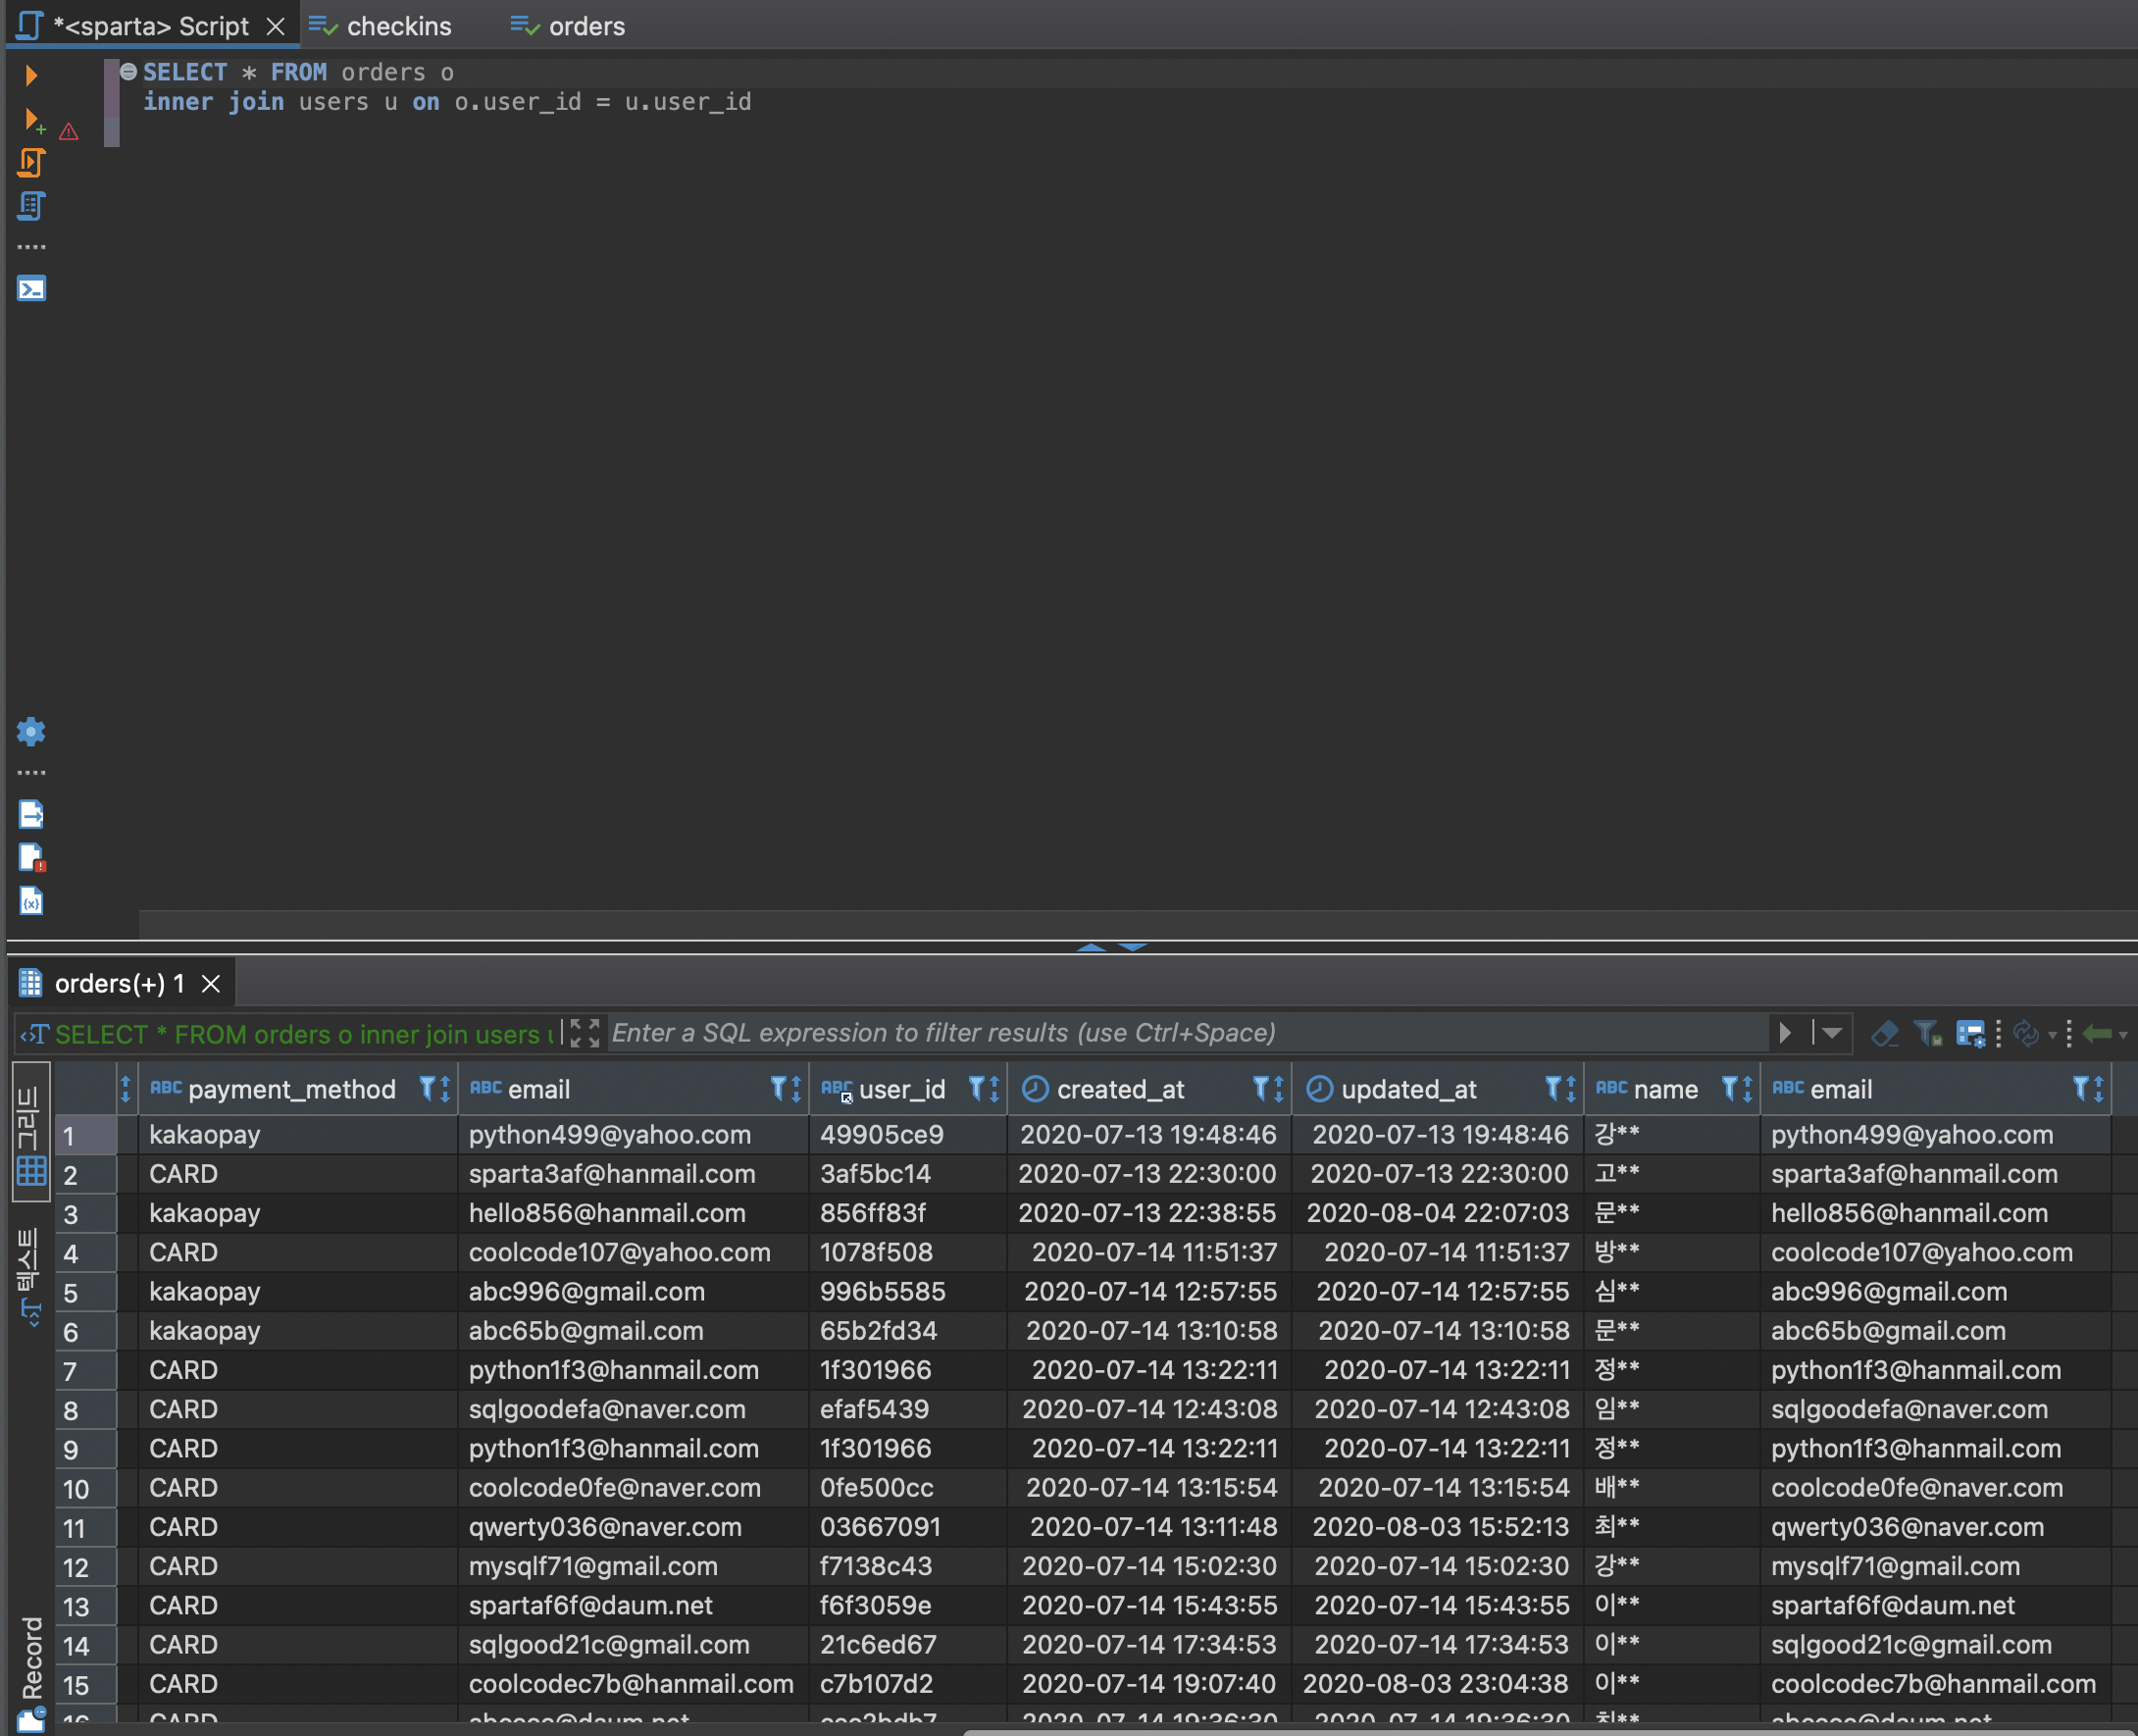Switch to the sparta Script tab
This screenshot has width=2138, height=1736.
click(x=151, y=26)
